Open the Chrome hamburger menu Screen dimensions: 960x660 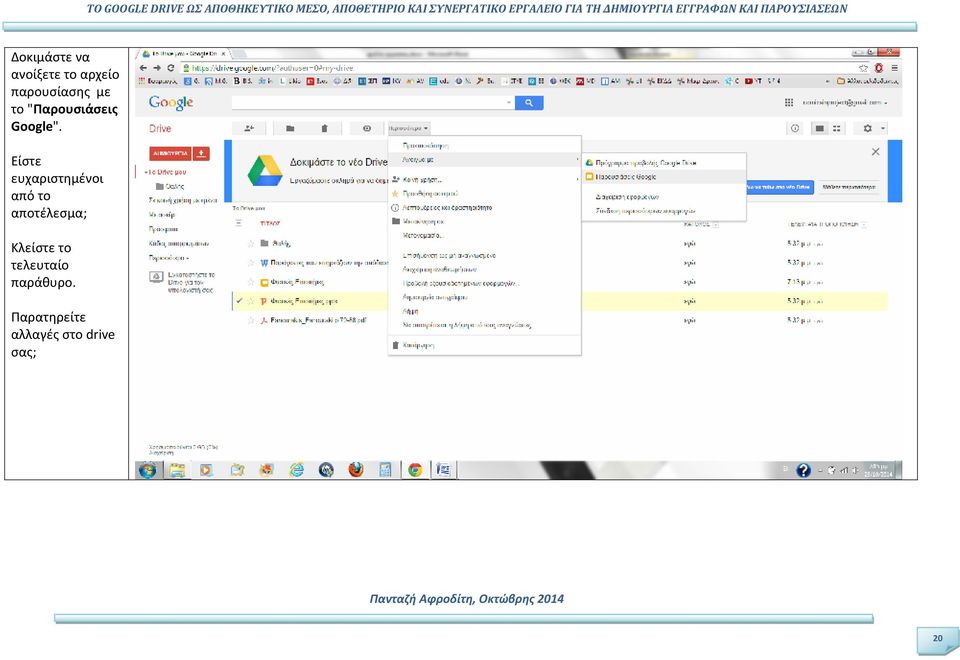point(894,68)
